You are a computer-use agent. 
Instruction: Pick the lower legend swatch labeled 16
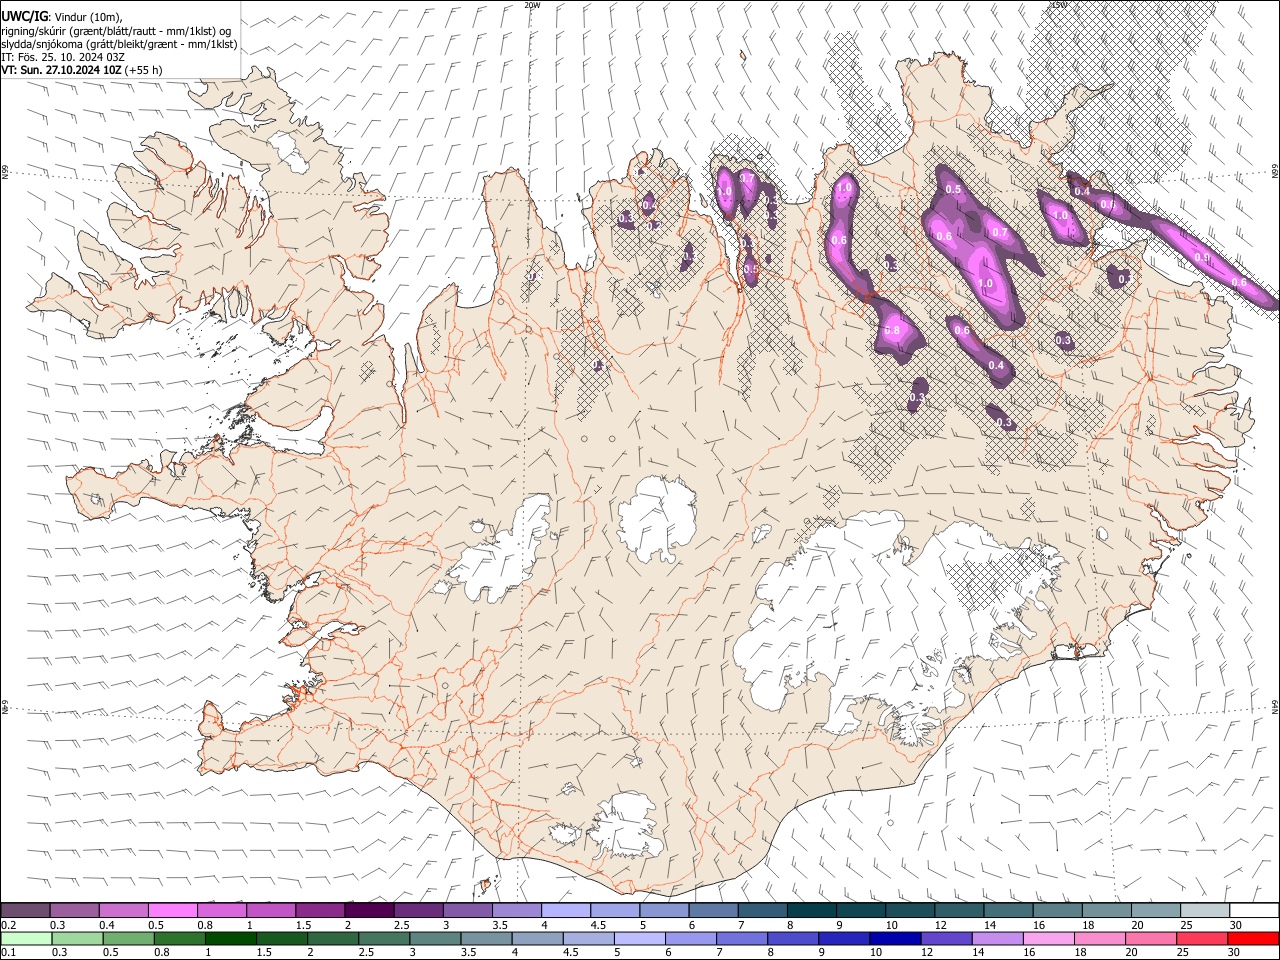tap(1049, 938)
